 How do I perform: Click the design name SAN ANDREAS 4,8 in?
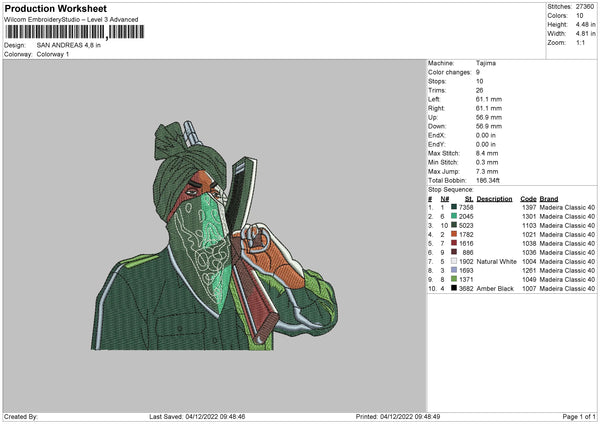69,45
